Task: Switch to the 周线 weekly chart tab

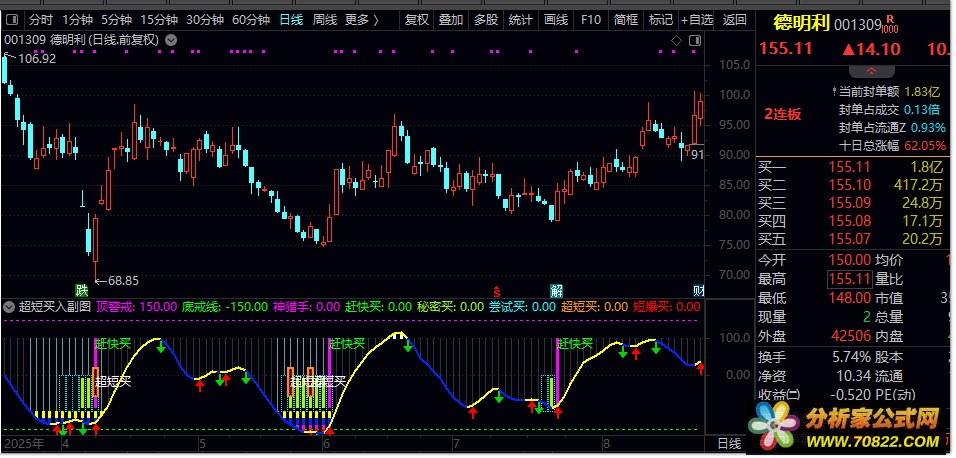Action: click(x=324, y=19)
